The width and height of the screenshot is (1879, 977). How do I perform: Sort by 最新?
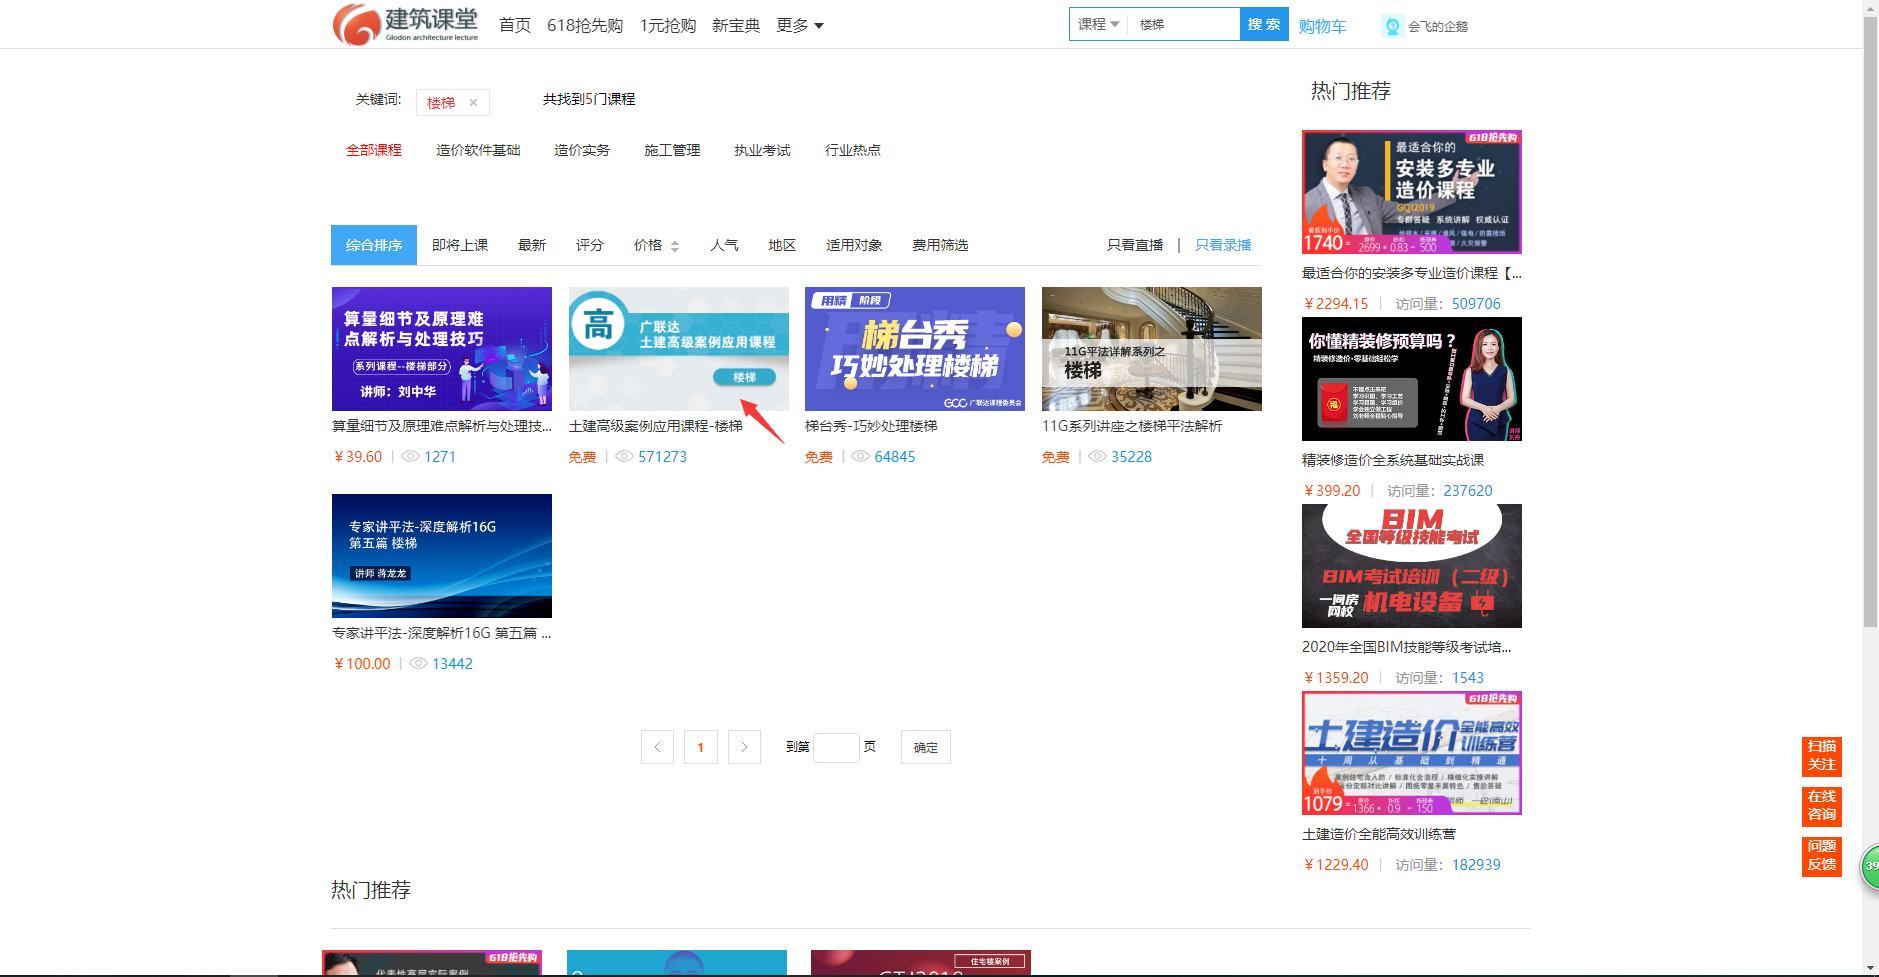click(532, 245)
